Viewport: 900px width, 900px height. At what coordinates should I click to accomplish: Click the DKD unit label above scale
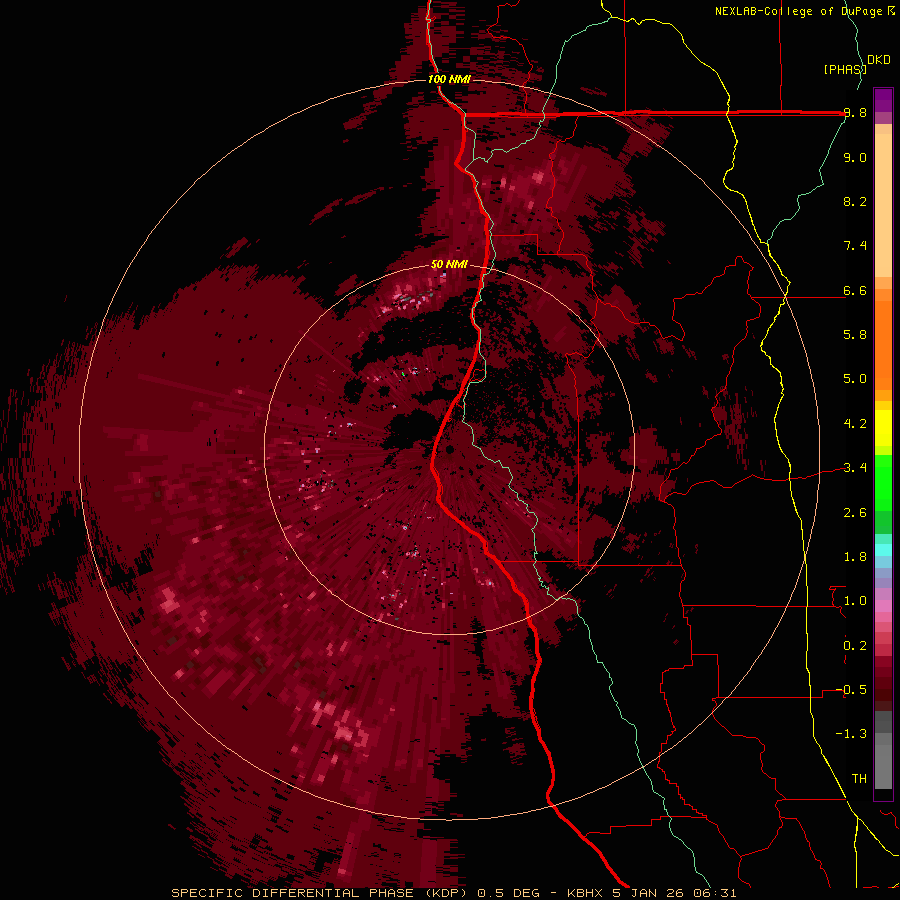pos(879,59)
